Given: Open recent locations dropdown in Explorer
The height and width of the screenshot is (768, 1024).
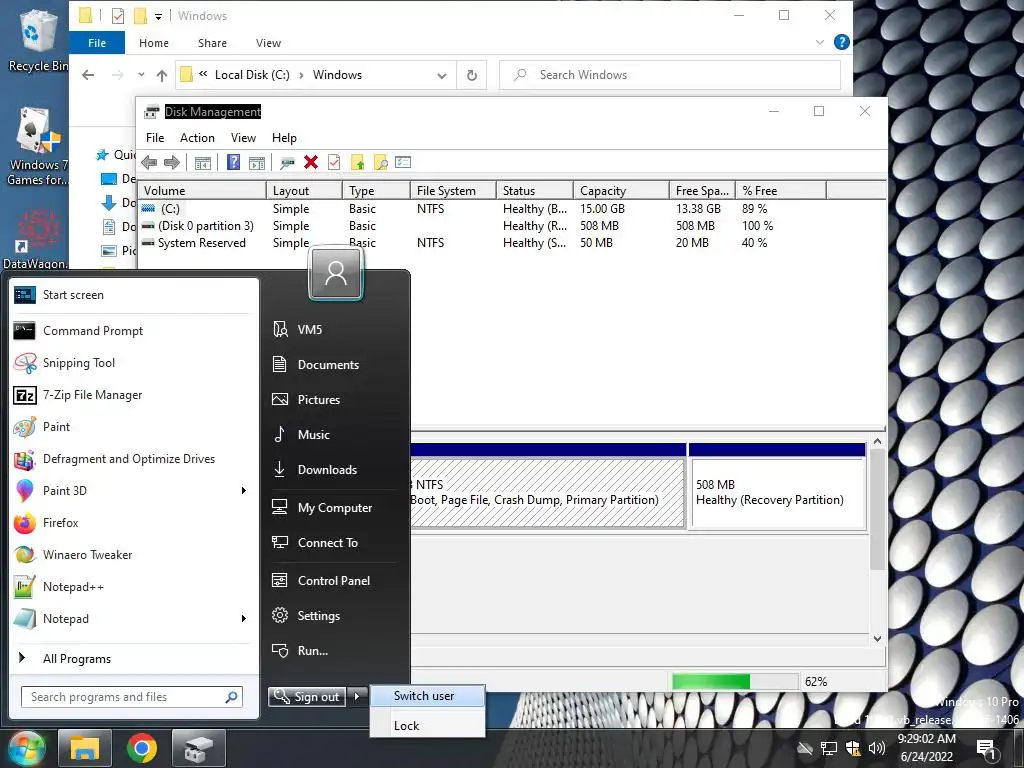Looking at the screenshot, I should pos(141,75).
